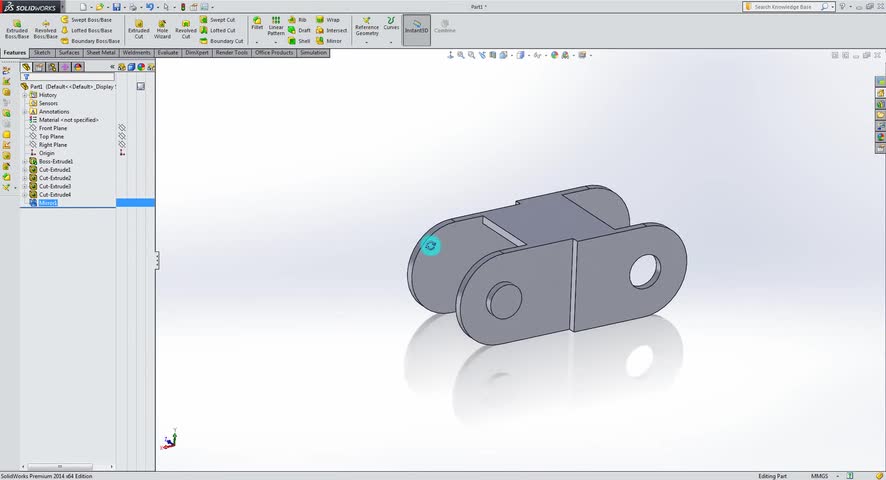Toggle visibility marker beside Front Plane

122,128
